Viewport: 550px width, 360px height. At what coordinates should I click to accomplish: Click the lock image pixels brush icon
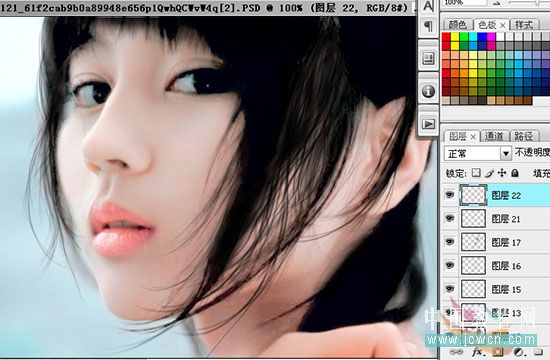pos(489,173)
